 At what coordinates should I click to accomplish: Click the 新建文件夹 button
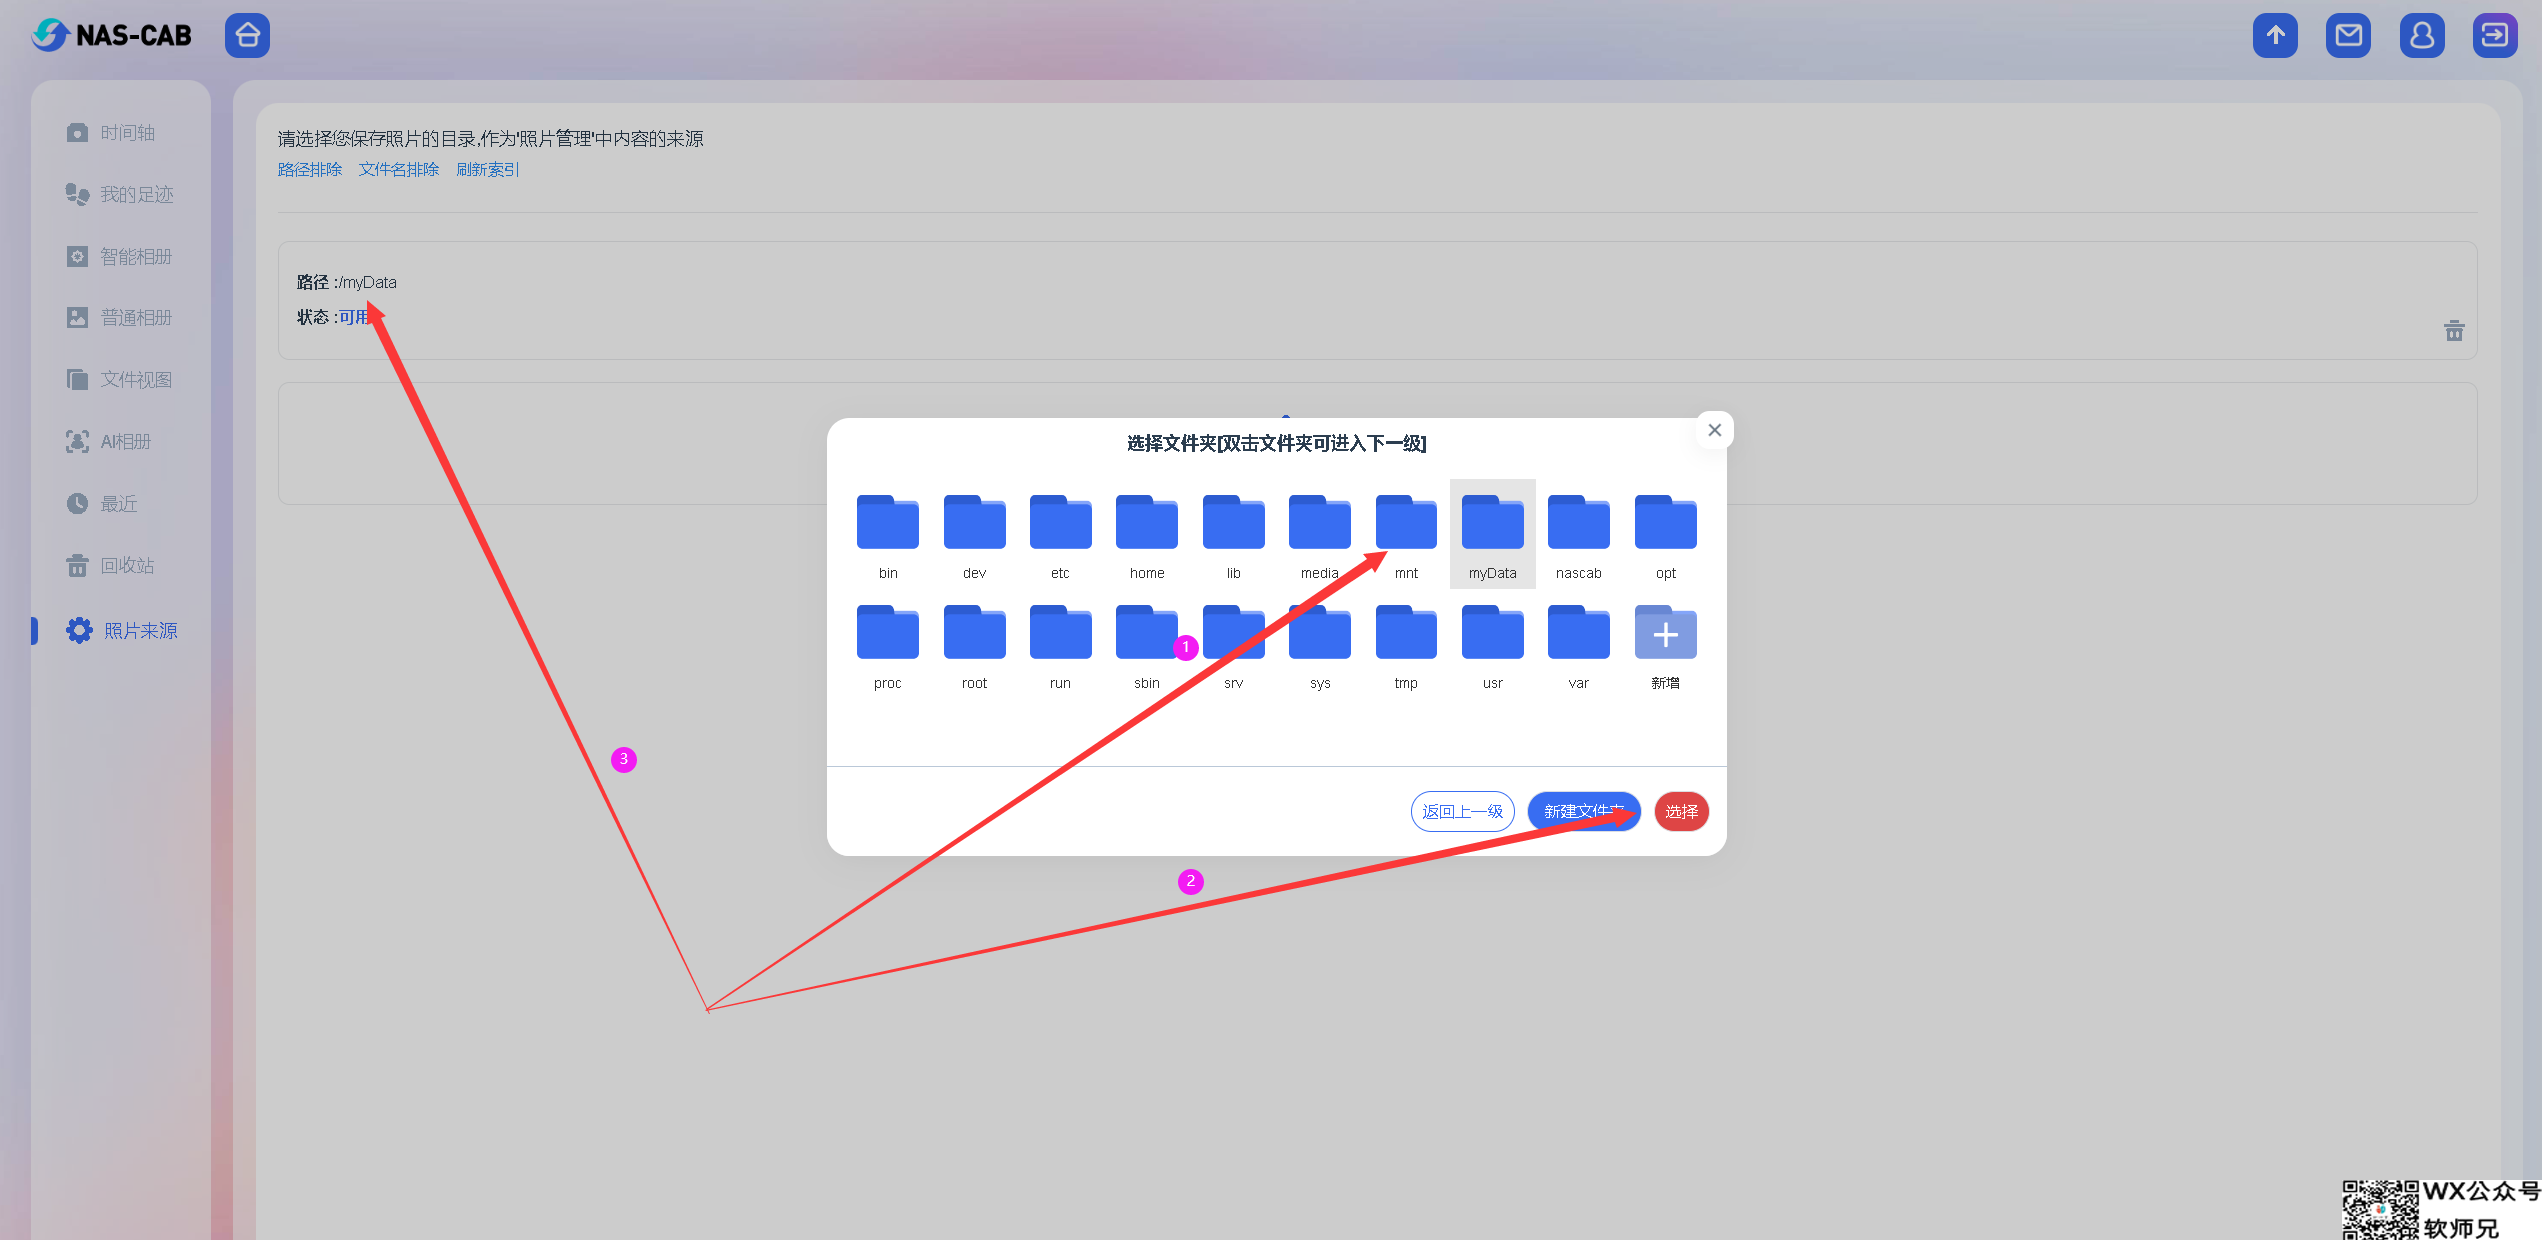(x=1584, y=811)
